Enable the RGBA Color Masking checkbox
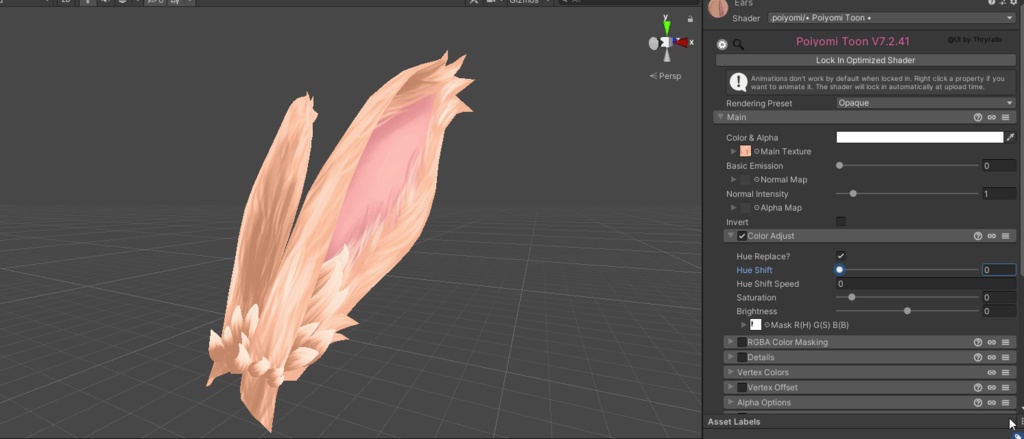Screen dimensions: 1024x439 [x=742, y=342]
